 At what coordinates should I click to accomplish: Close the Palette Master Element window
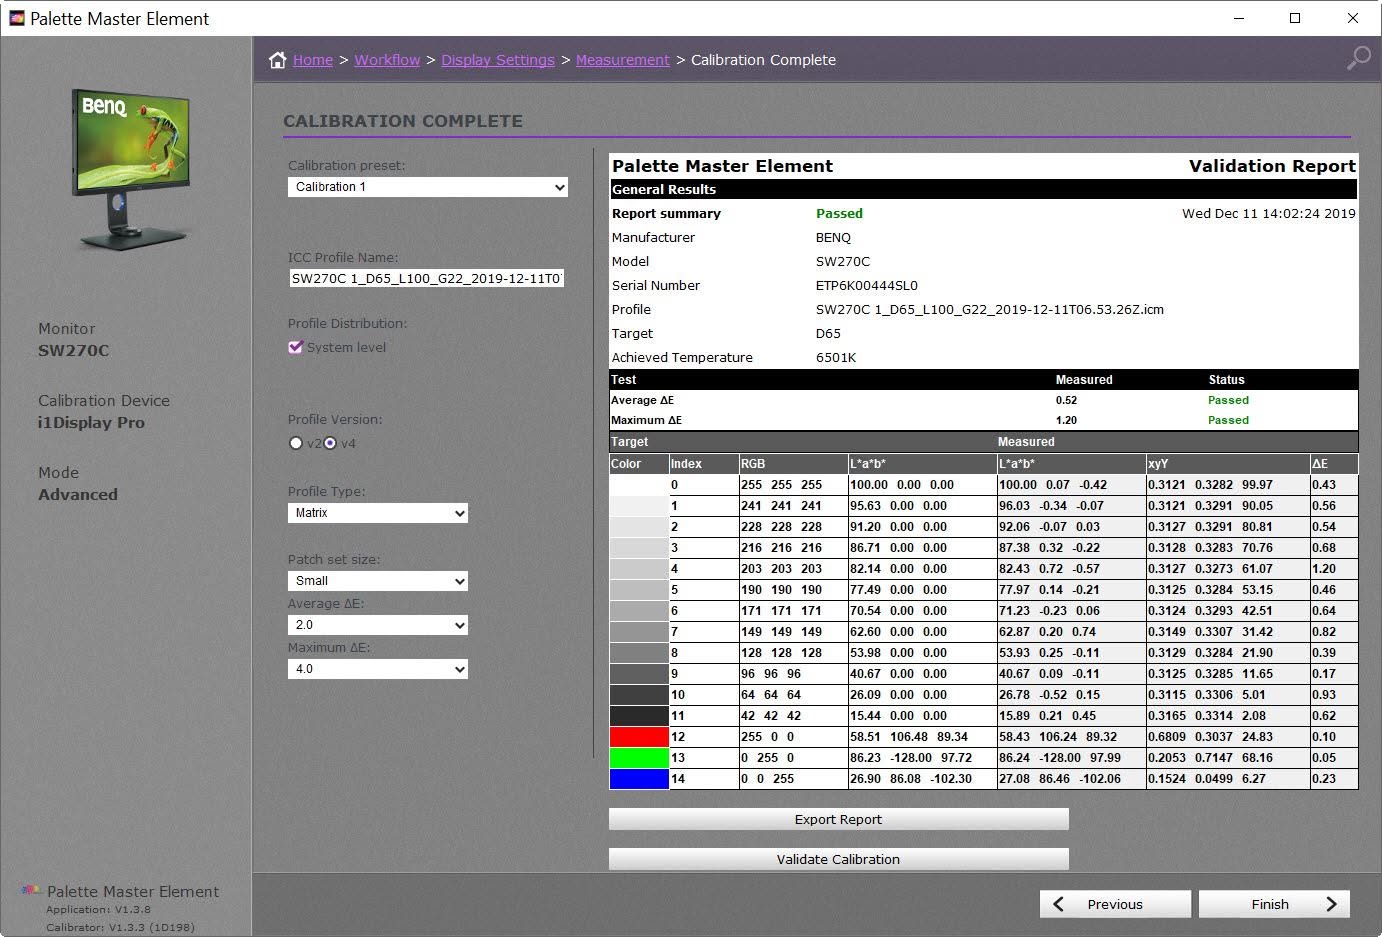pos(1352,18)
